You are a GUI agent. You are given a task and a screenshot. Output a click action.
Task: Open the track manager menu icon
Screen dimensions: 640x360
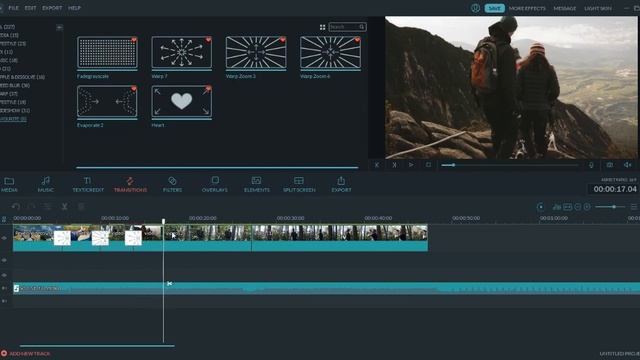point(633,207)
